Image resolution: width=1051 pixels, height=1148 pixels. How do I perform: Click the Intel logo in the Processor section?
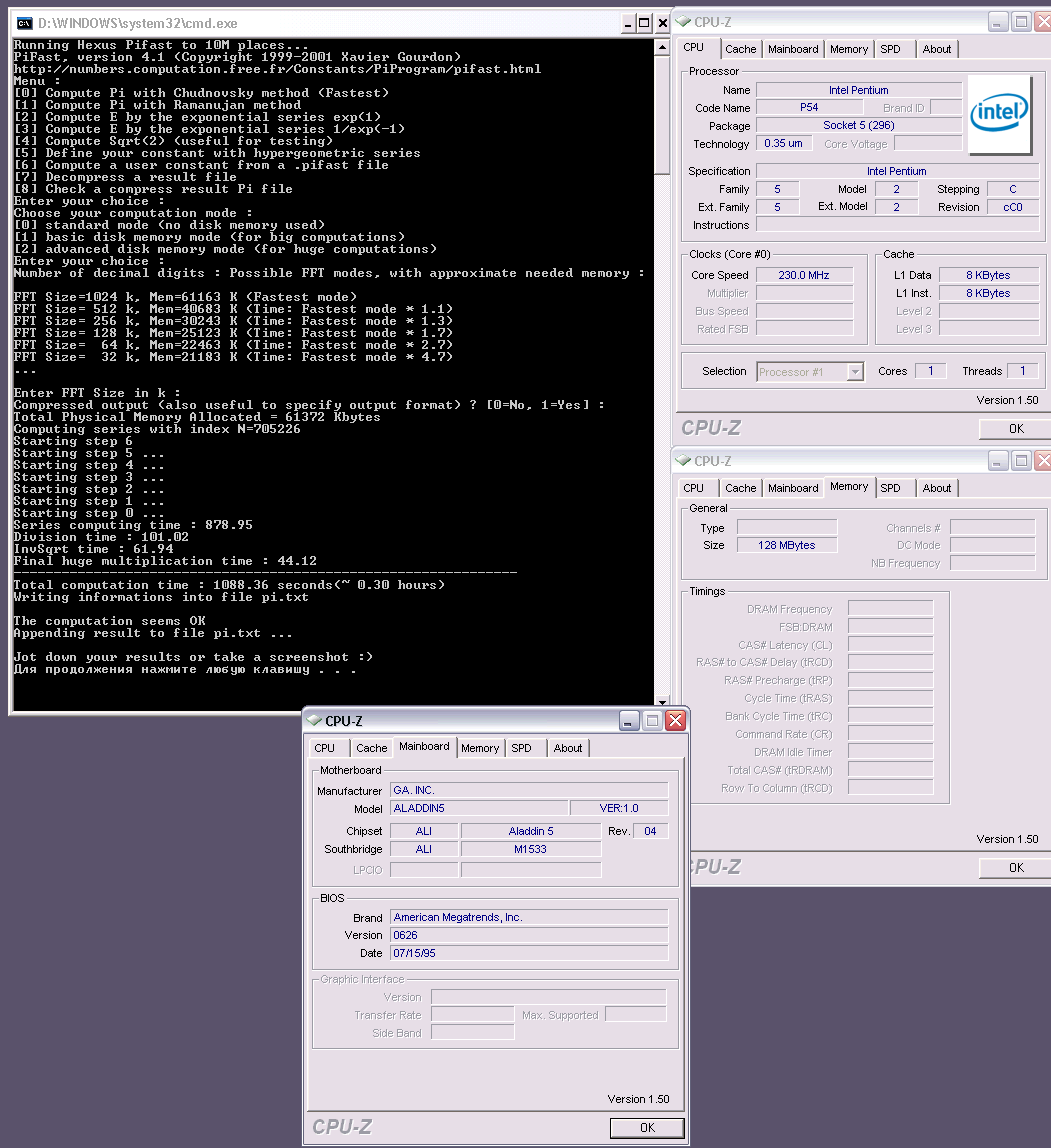[1000, 113]
